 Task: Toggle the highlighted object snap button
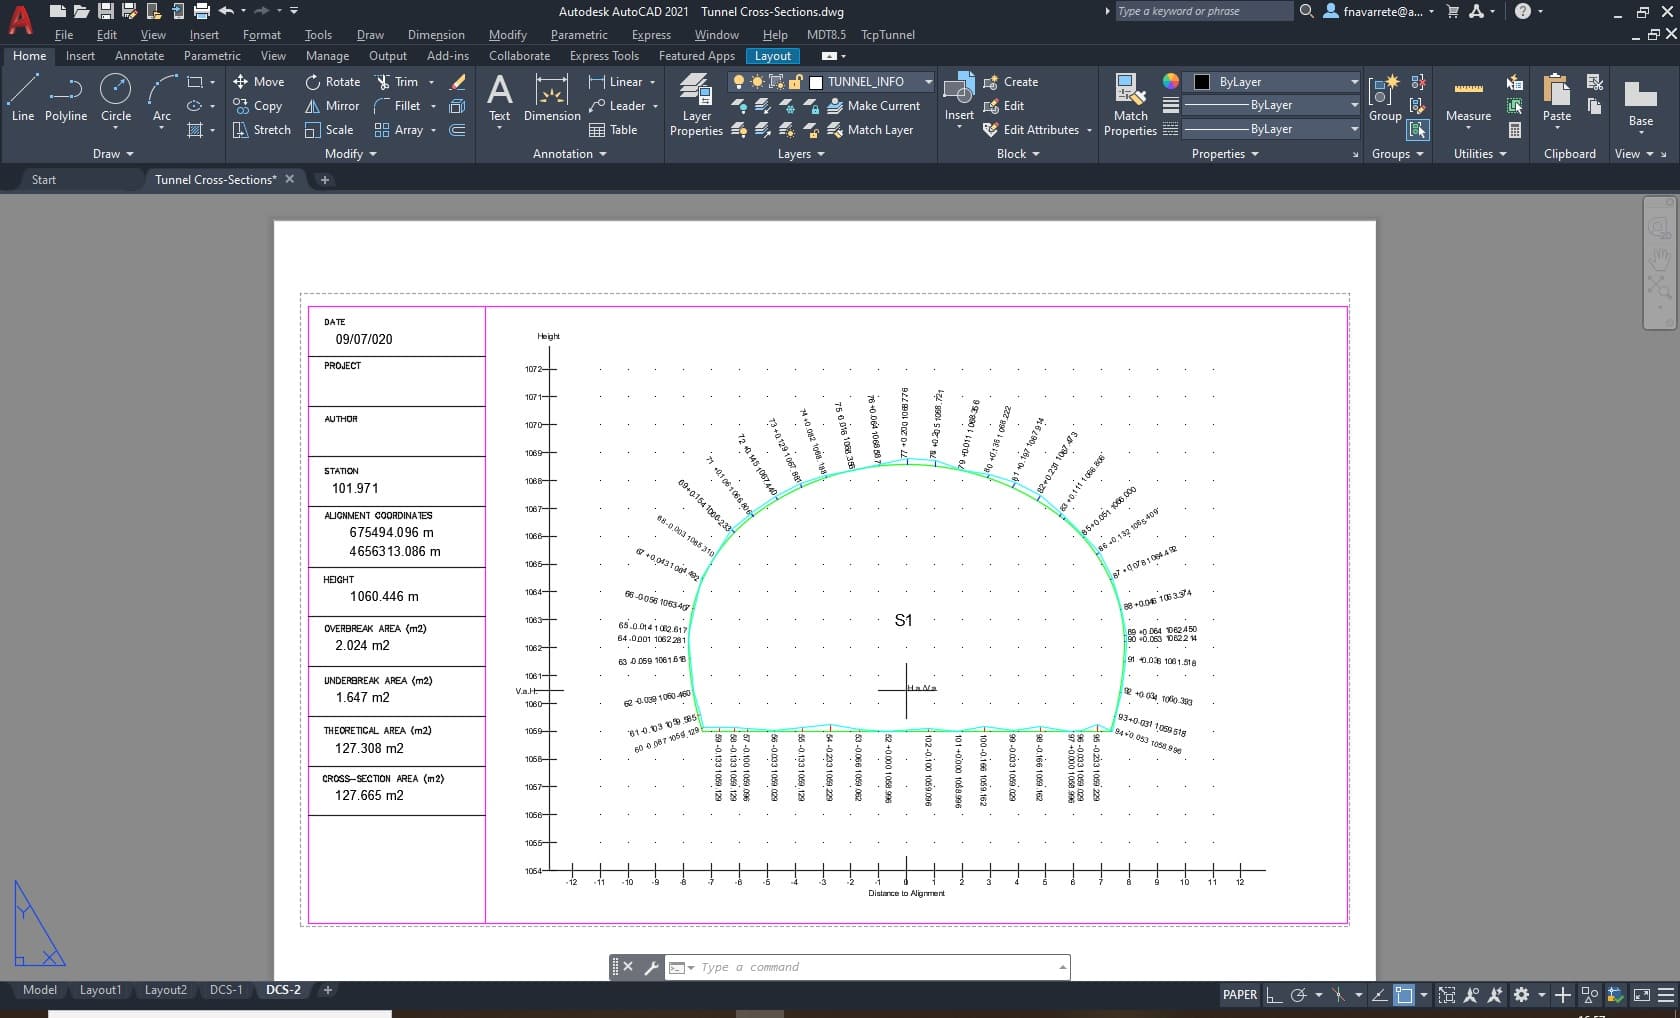[x=1404, y=995]
